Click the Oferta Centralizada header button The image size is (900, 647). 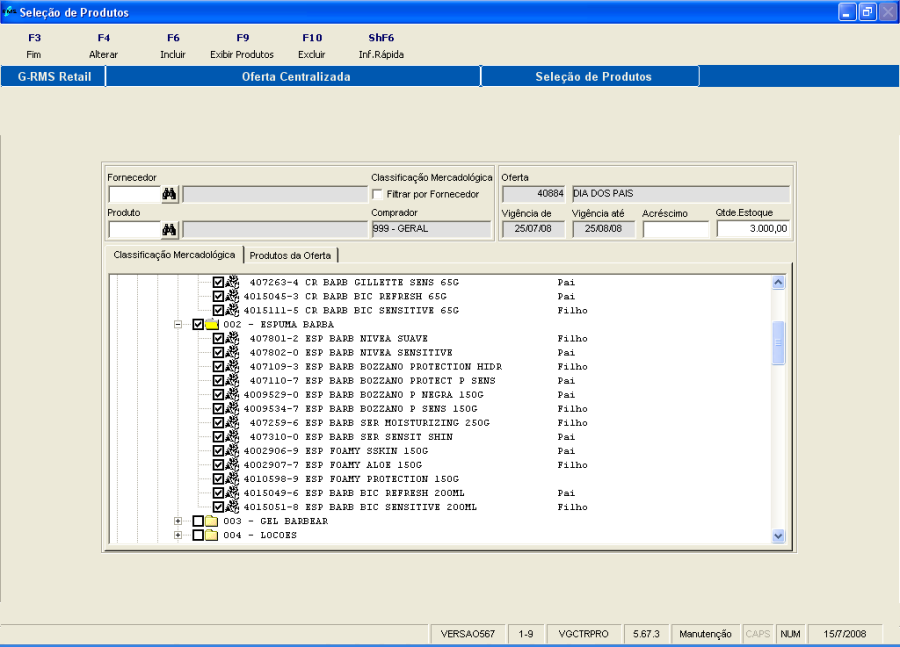(x=293, y=76)
